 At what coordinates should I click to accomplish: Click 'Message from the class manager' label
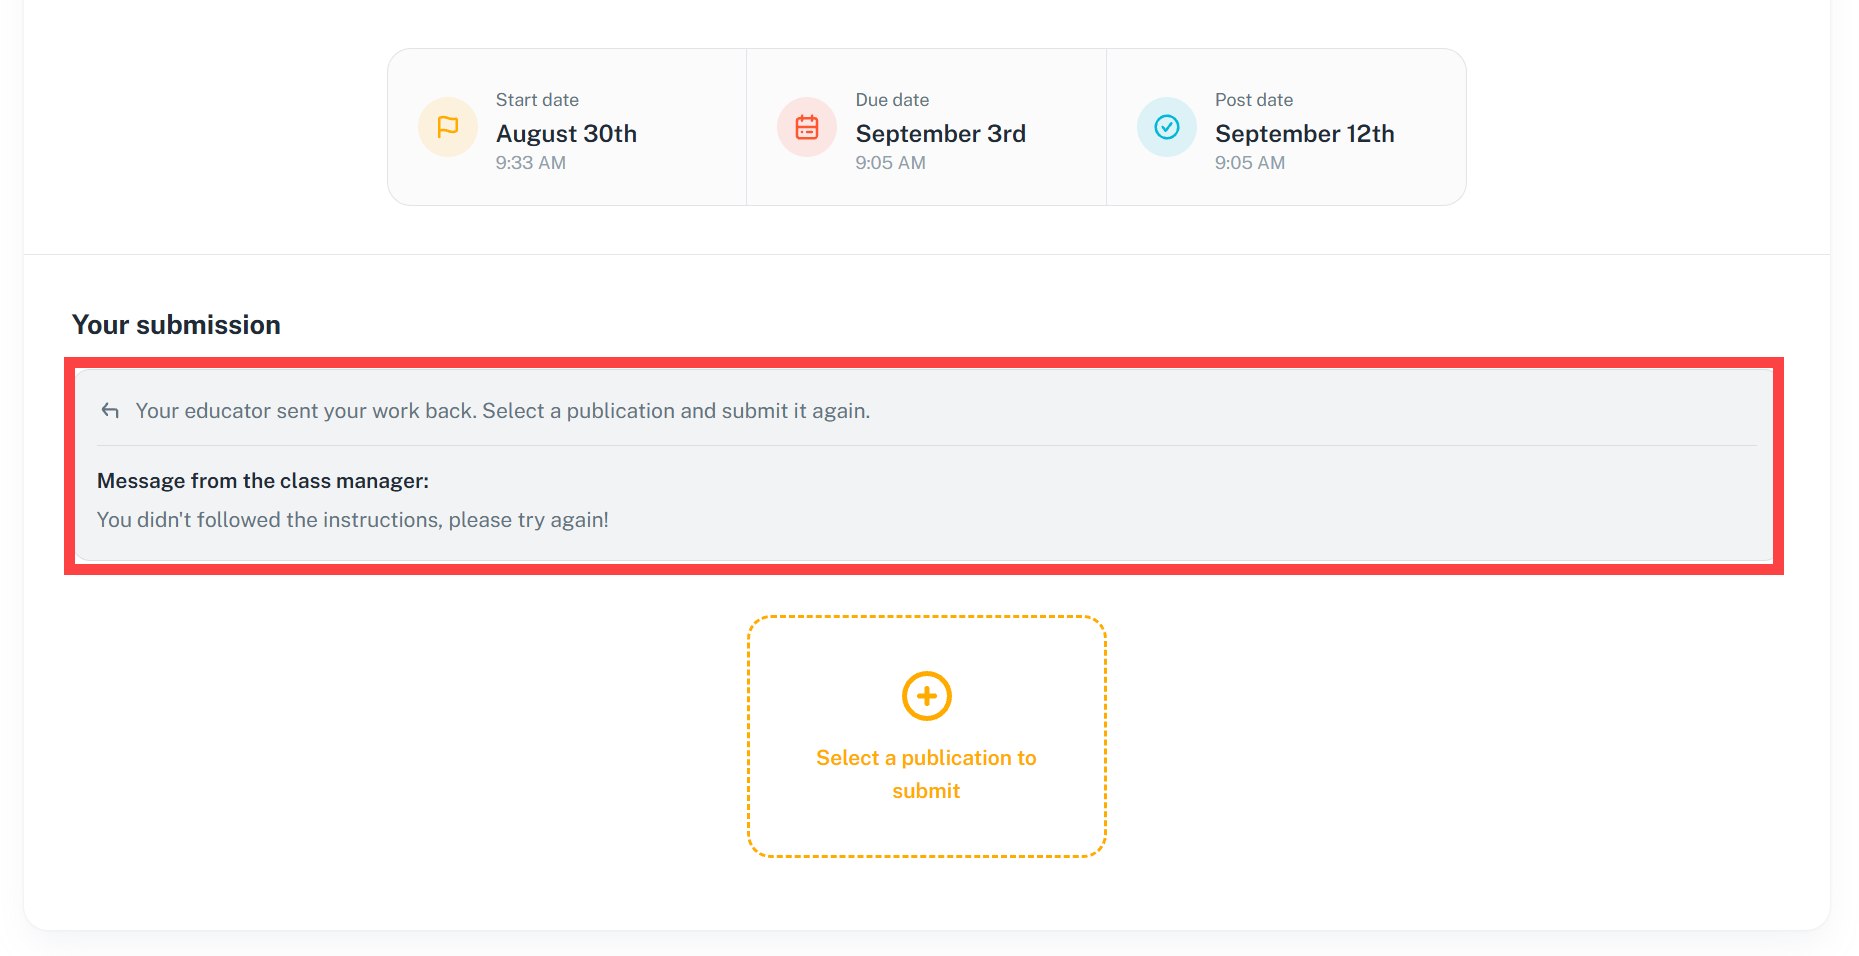click(263, 481)
